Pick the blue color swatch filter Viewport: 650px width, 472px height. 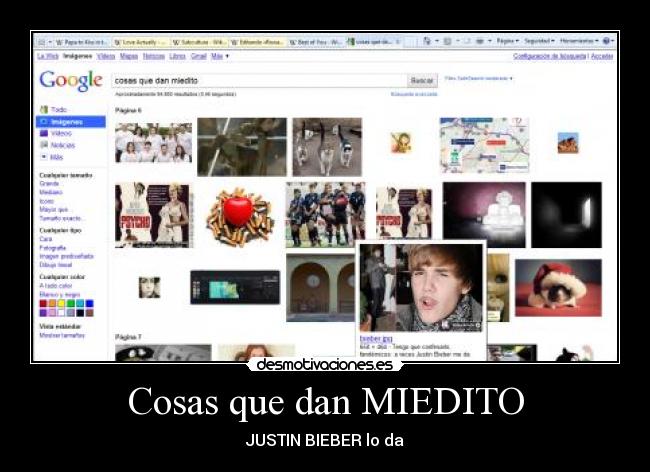coord(90,303)
